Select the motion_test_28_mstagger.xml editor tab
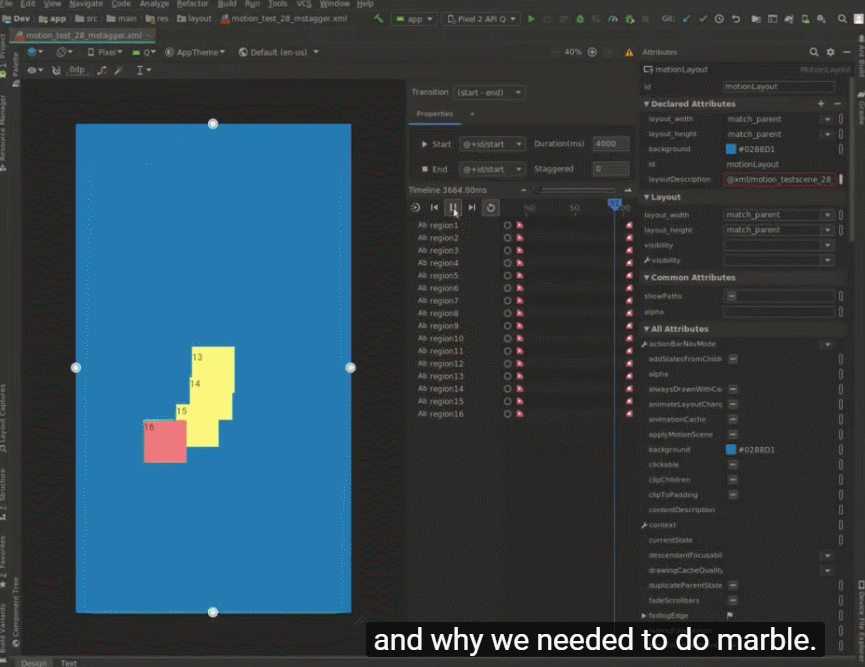Image resolution: width=865 pixels, height=667 pixels. tap(83, 35)
